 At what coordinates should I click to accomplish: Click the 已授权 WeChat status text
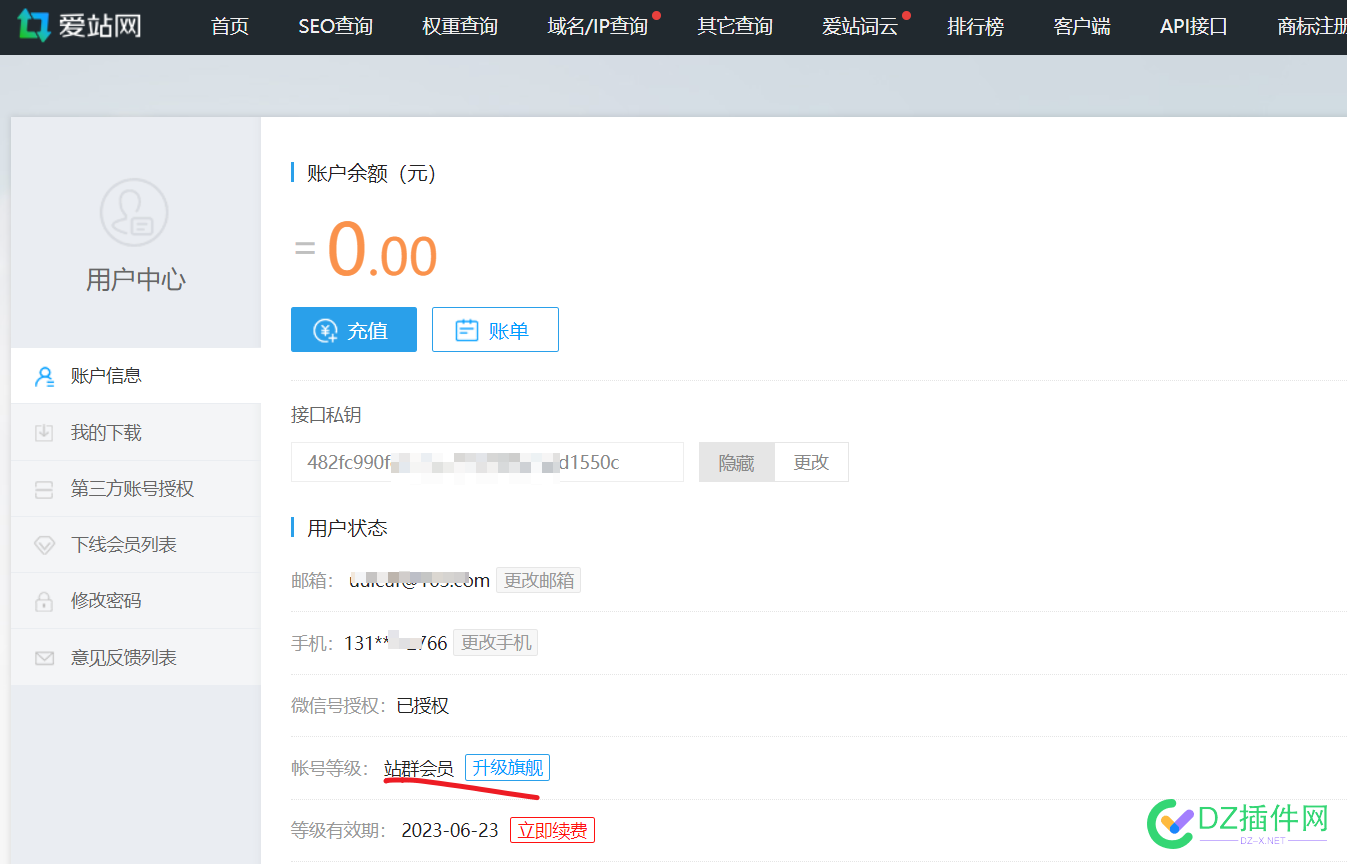pyautogui.click(x=423, y=706)
